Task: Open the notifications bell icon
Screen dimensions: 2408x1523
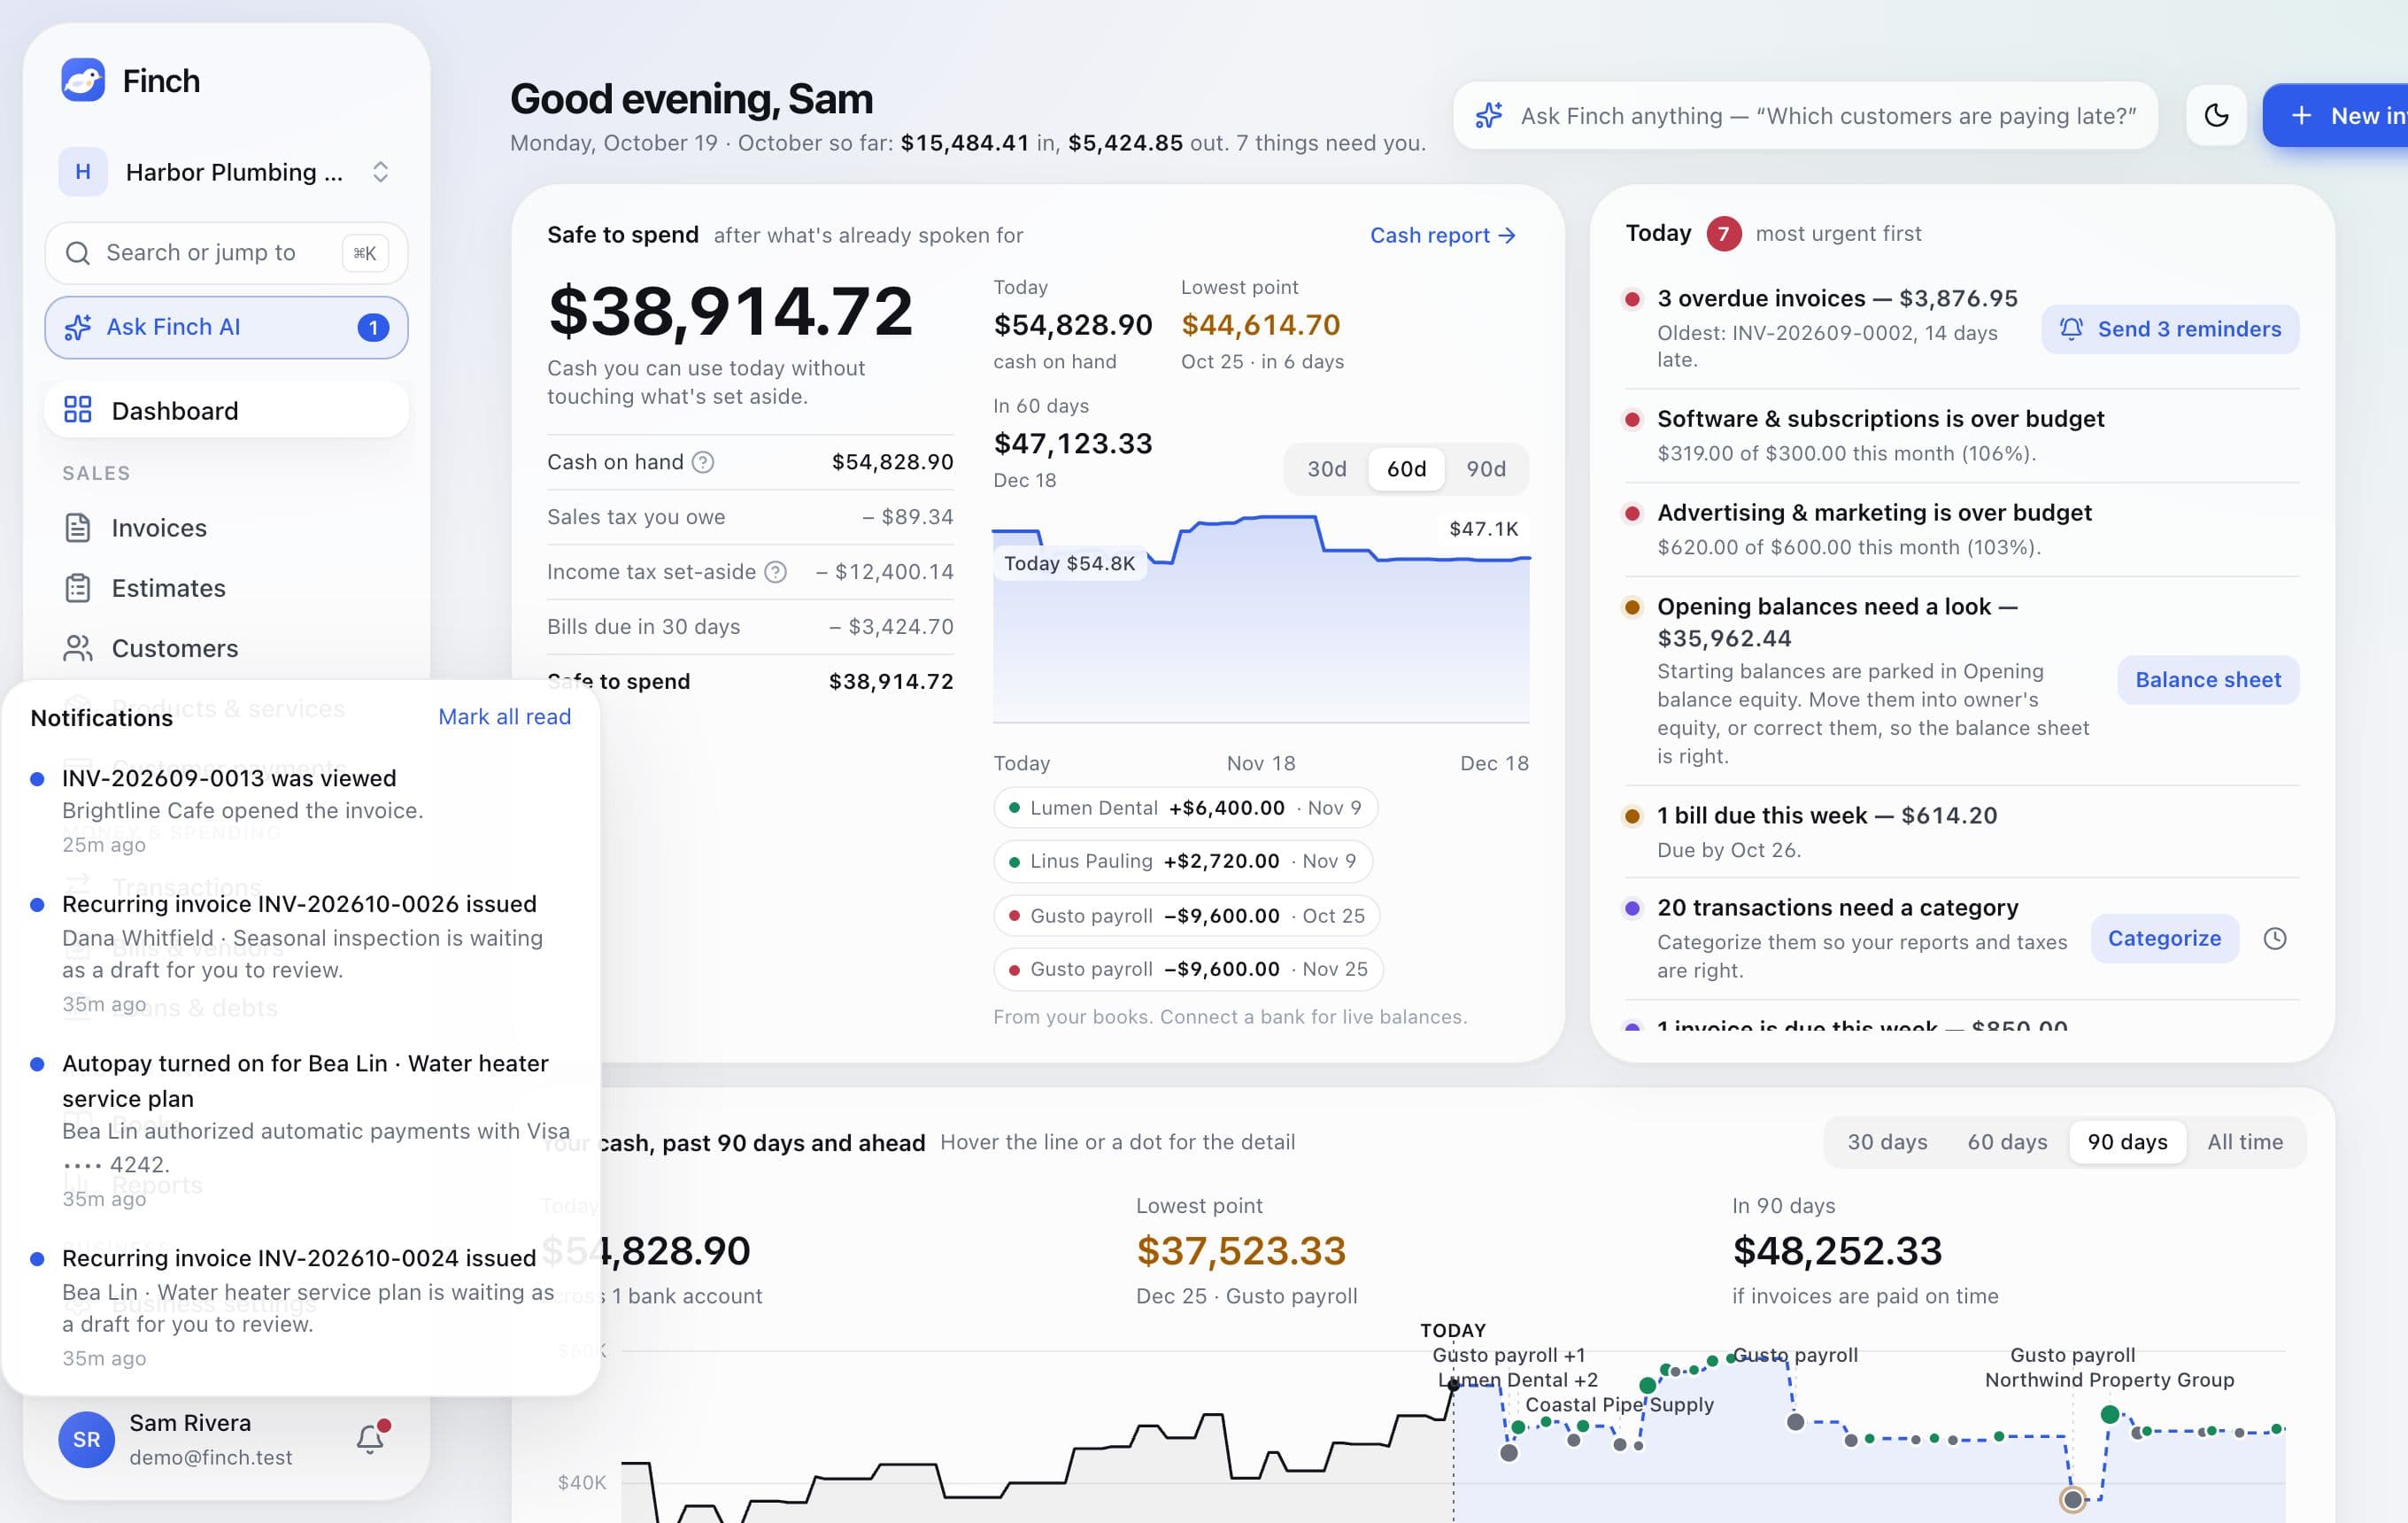Action: coord(371,1438)
